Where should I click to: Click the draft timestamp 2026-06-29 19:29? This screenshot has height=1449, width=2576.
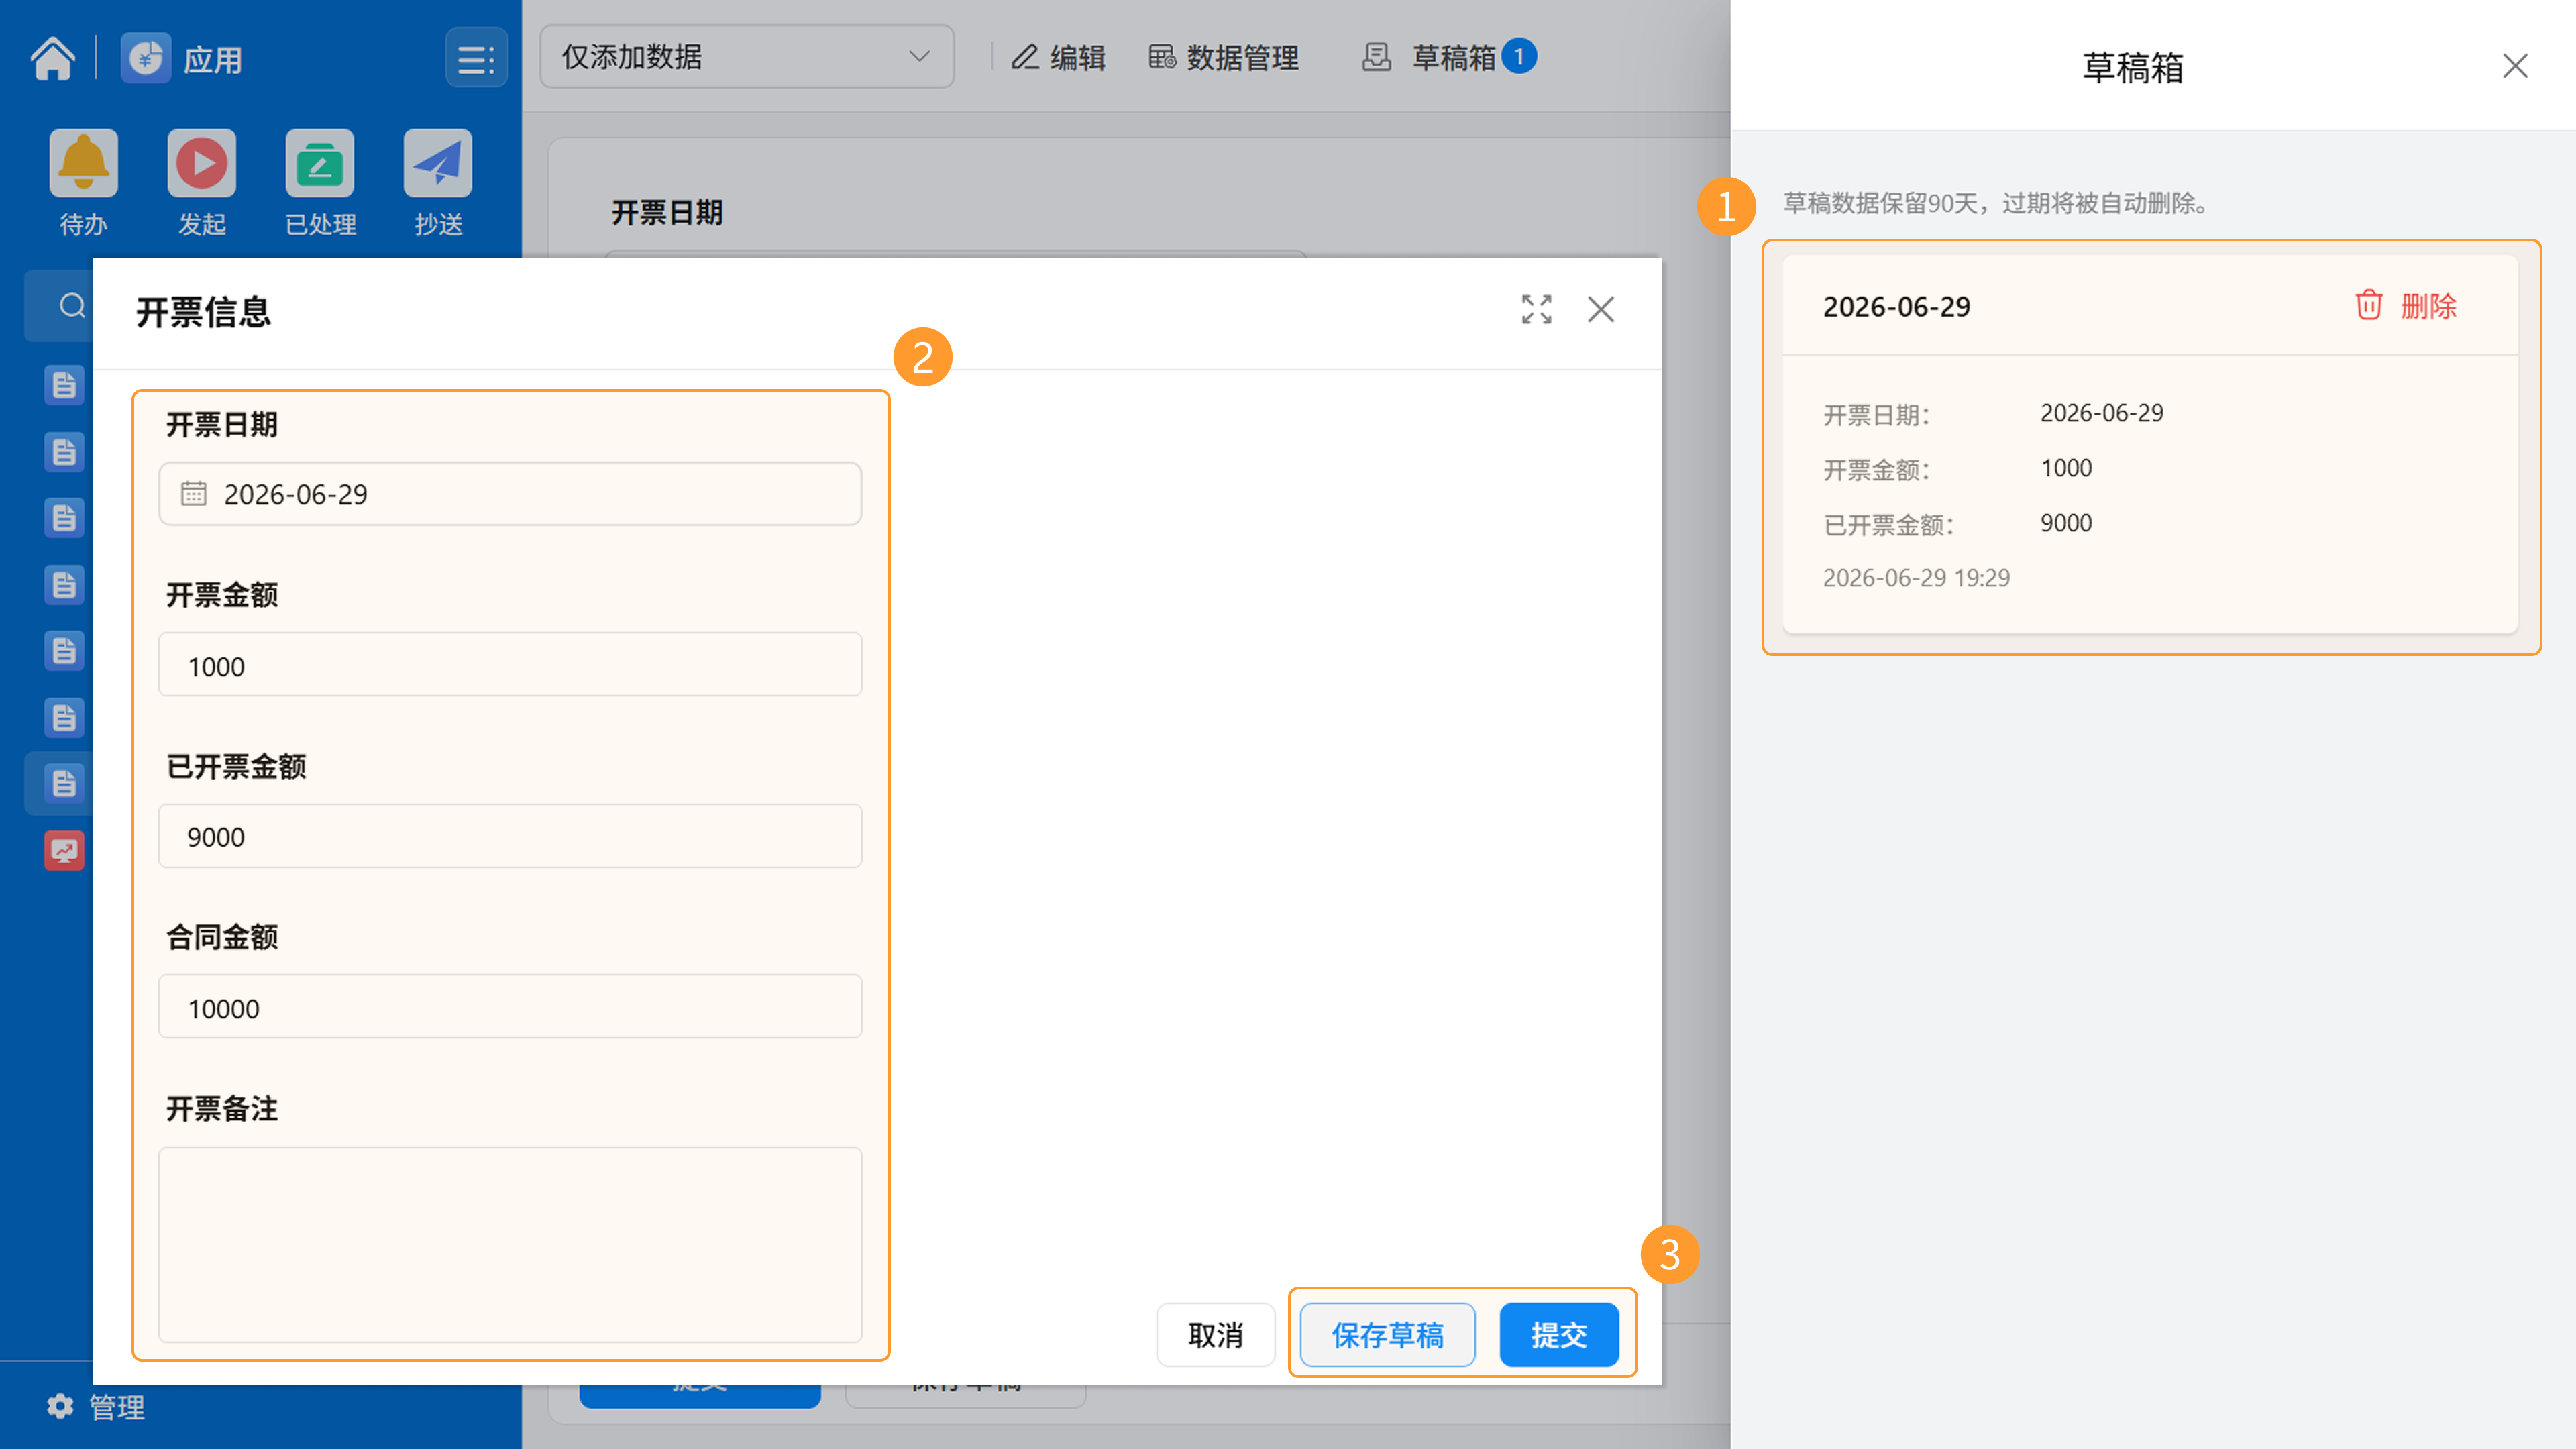pos(1916,578)
